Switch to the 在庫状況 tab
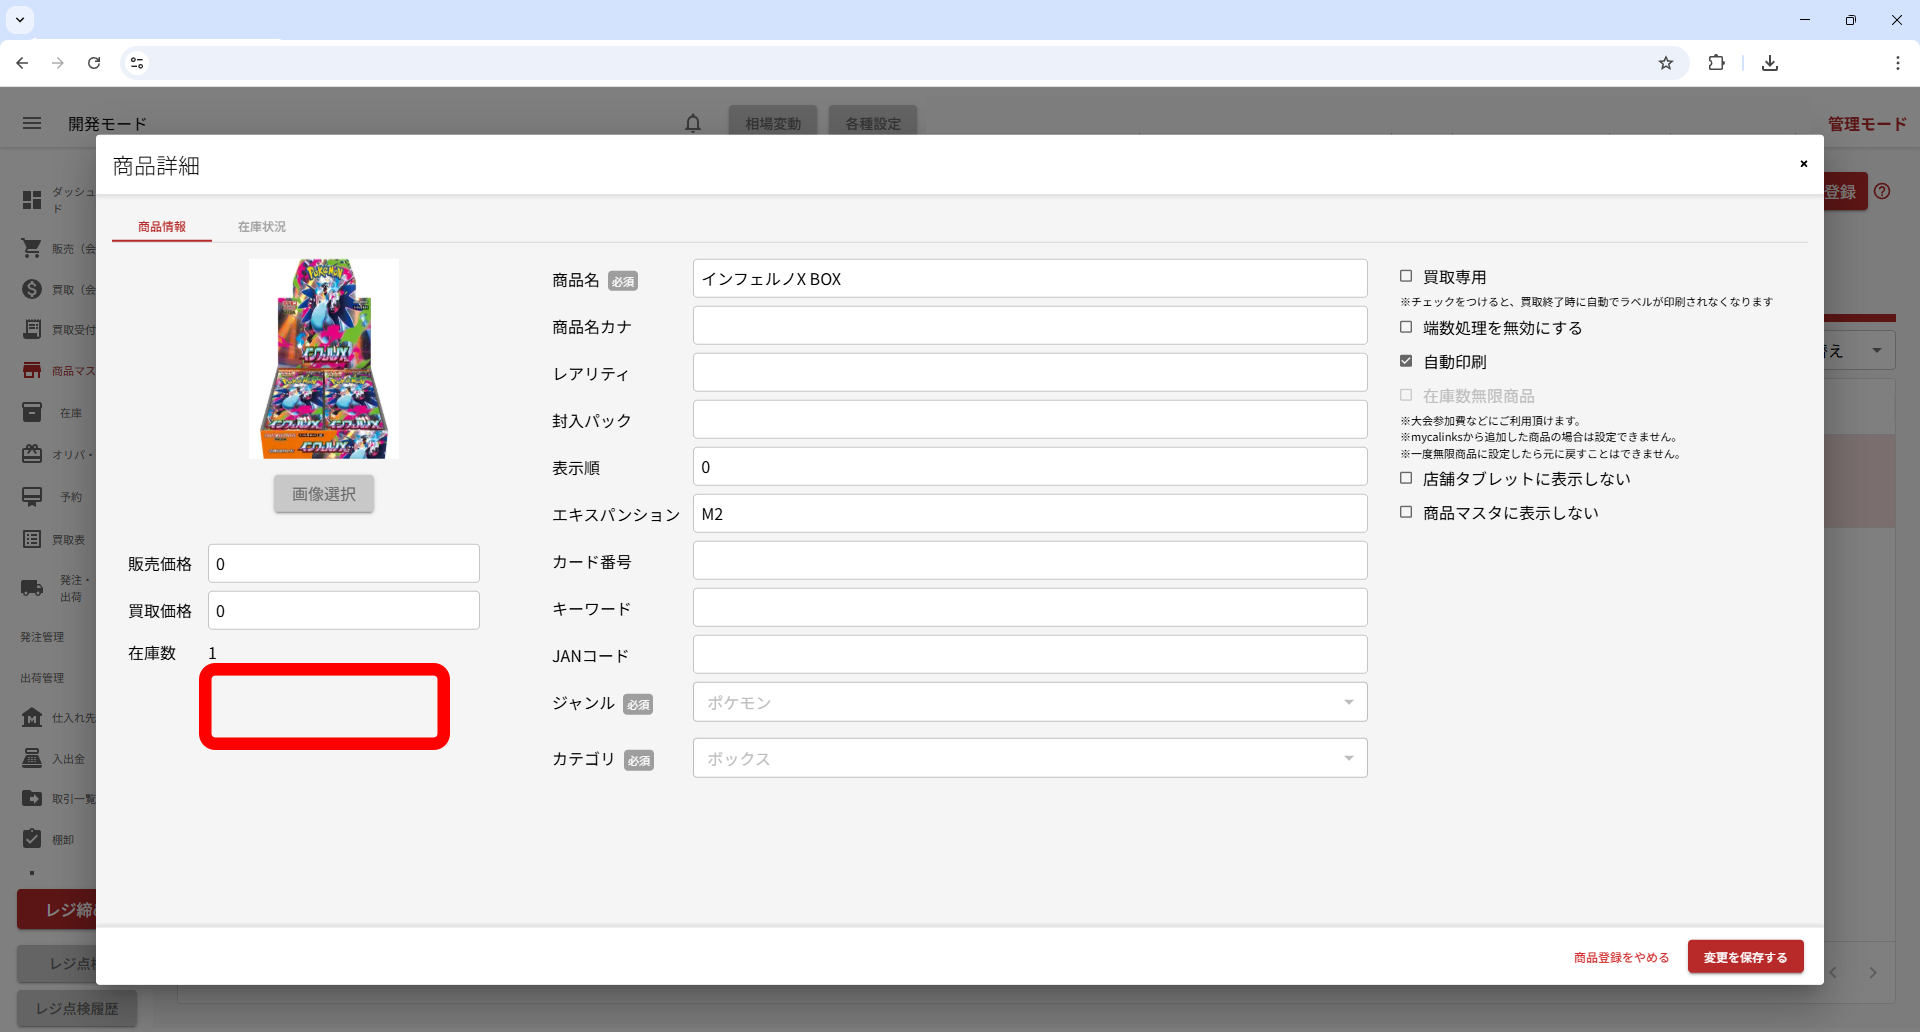 [261, 227]
